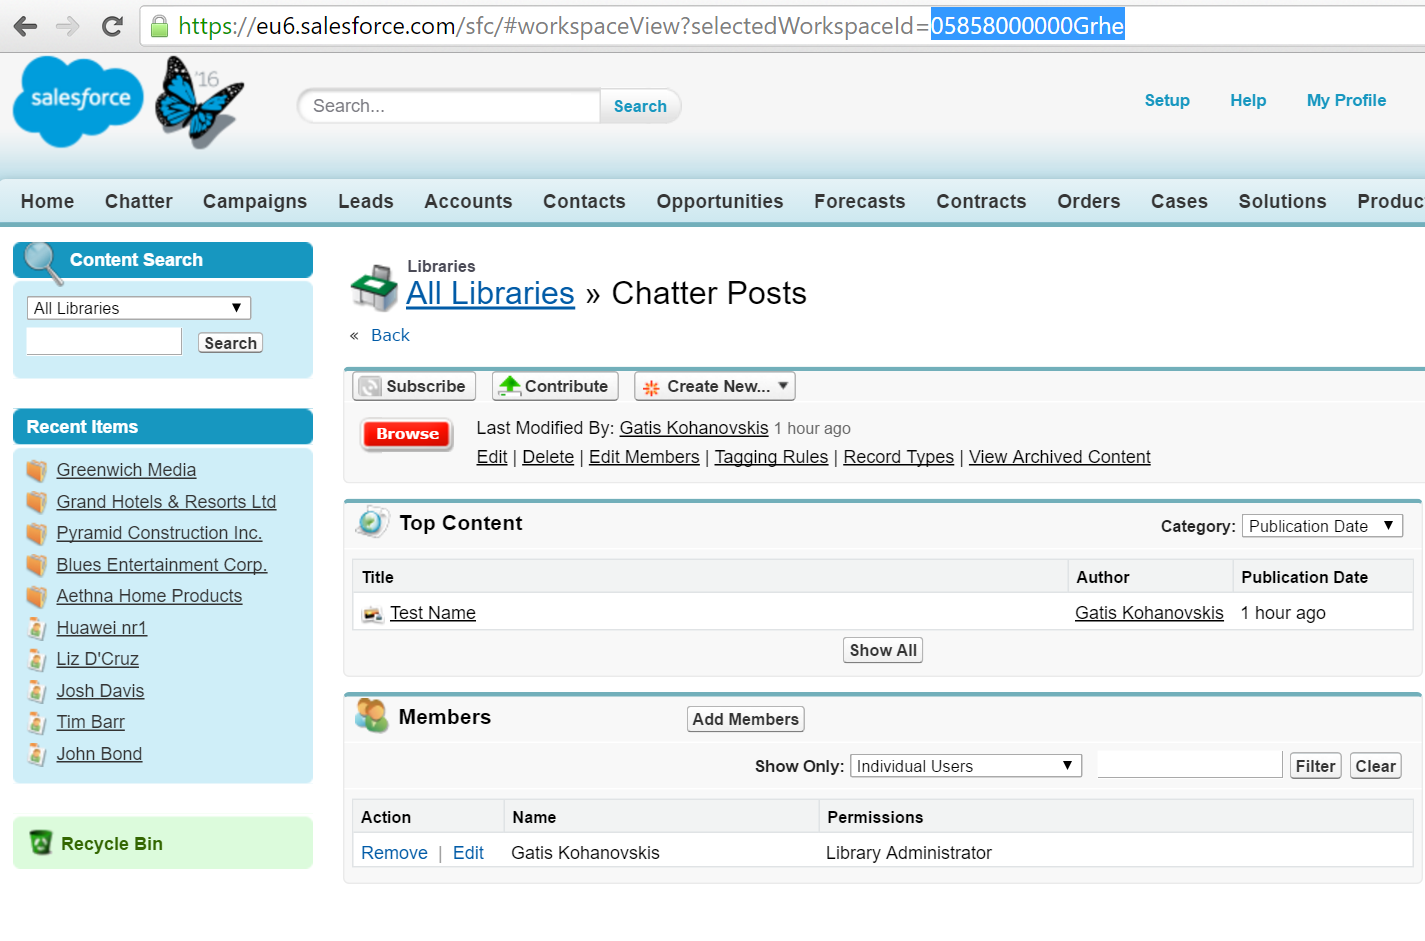Switch to the Chatter tab
Image resolution: width=1425 pixels, height=941 pixels.
(x=139, y=201)
